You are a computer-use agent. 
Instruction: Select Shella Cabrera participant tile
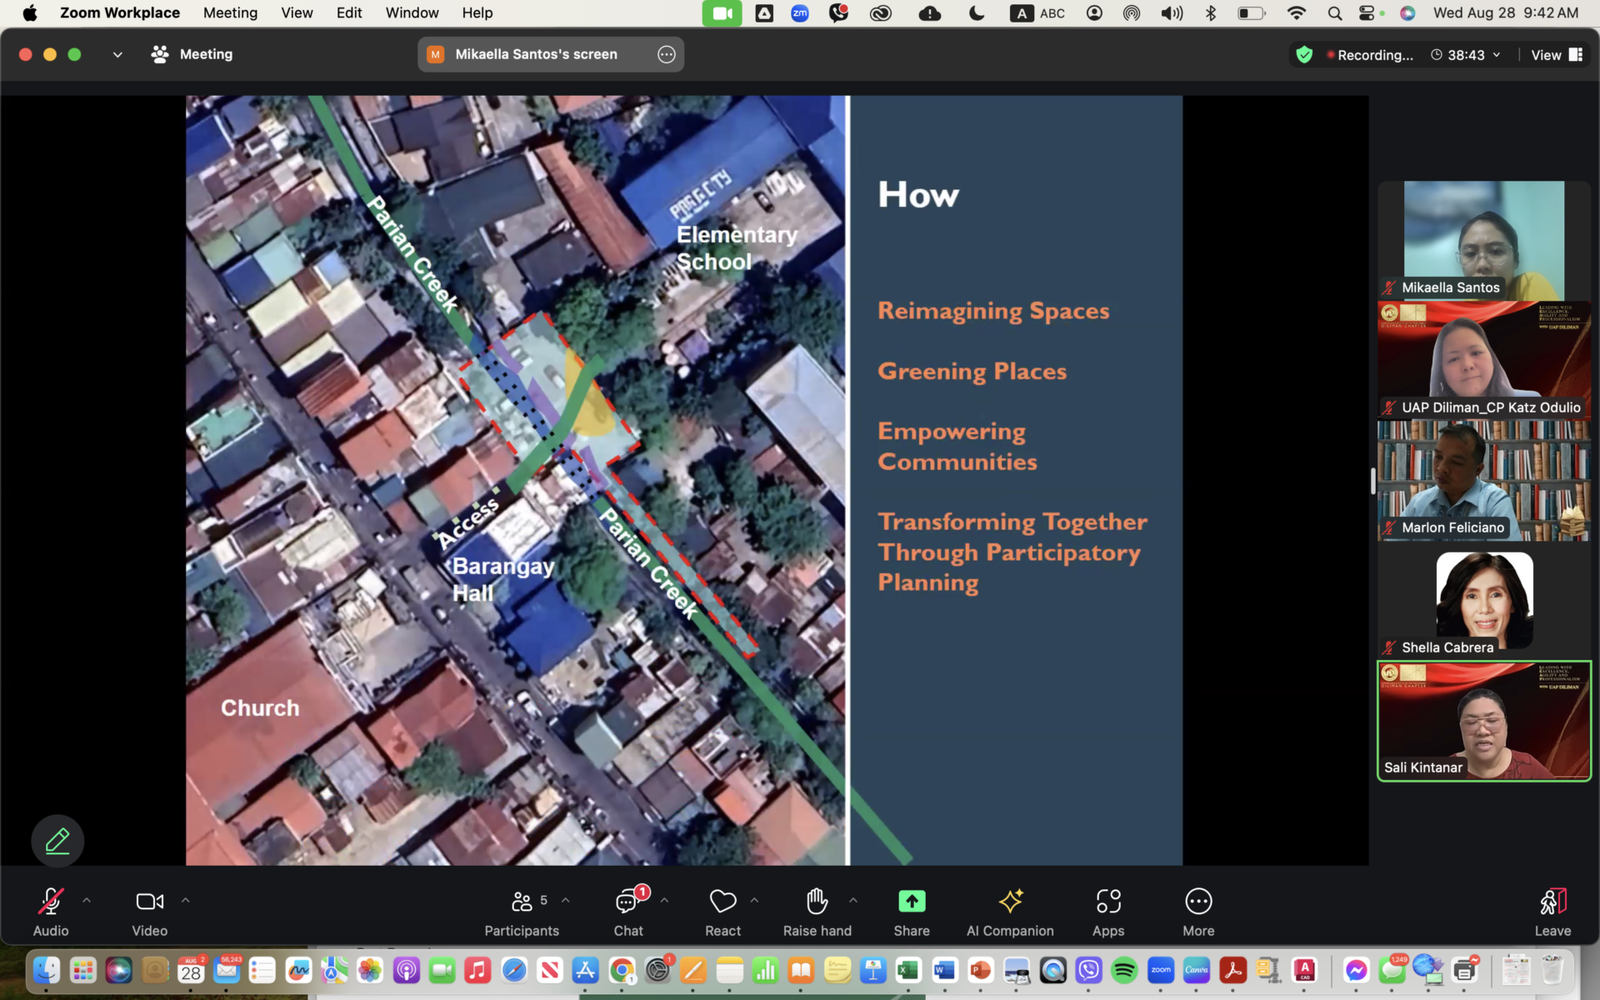[x=1484, y=600]
